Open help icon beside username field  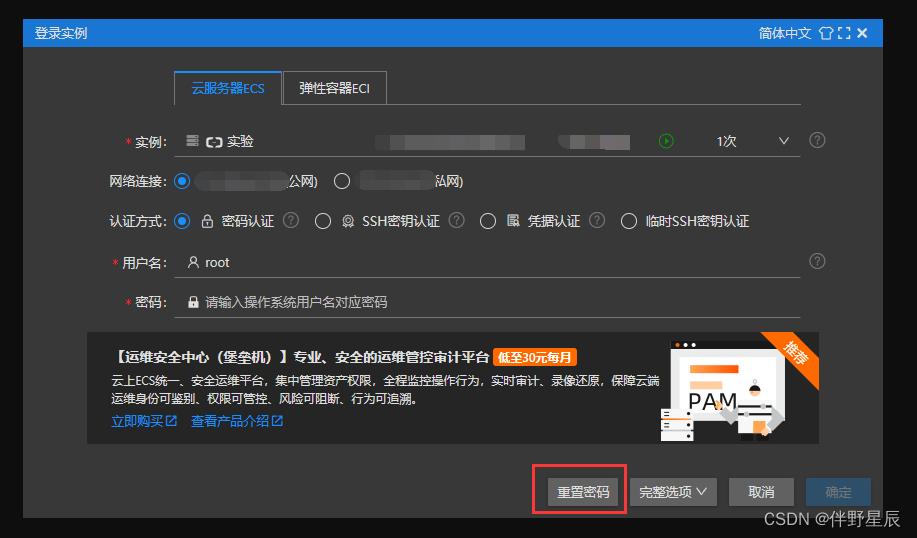817,261
